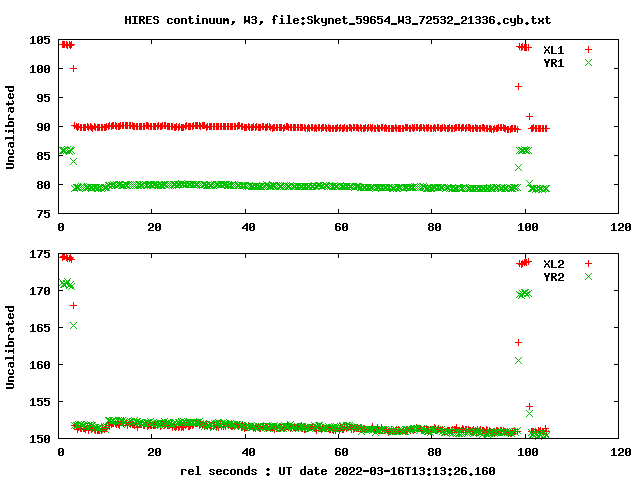Click x-axis tick 120 under the XL1/YR1 plot
The width and height of the screenshot is (640, 480).
pos(621,227)
